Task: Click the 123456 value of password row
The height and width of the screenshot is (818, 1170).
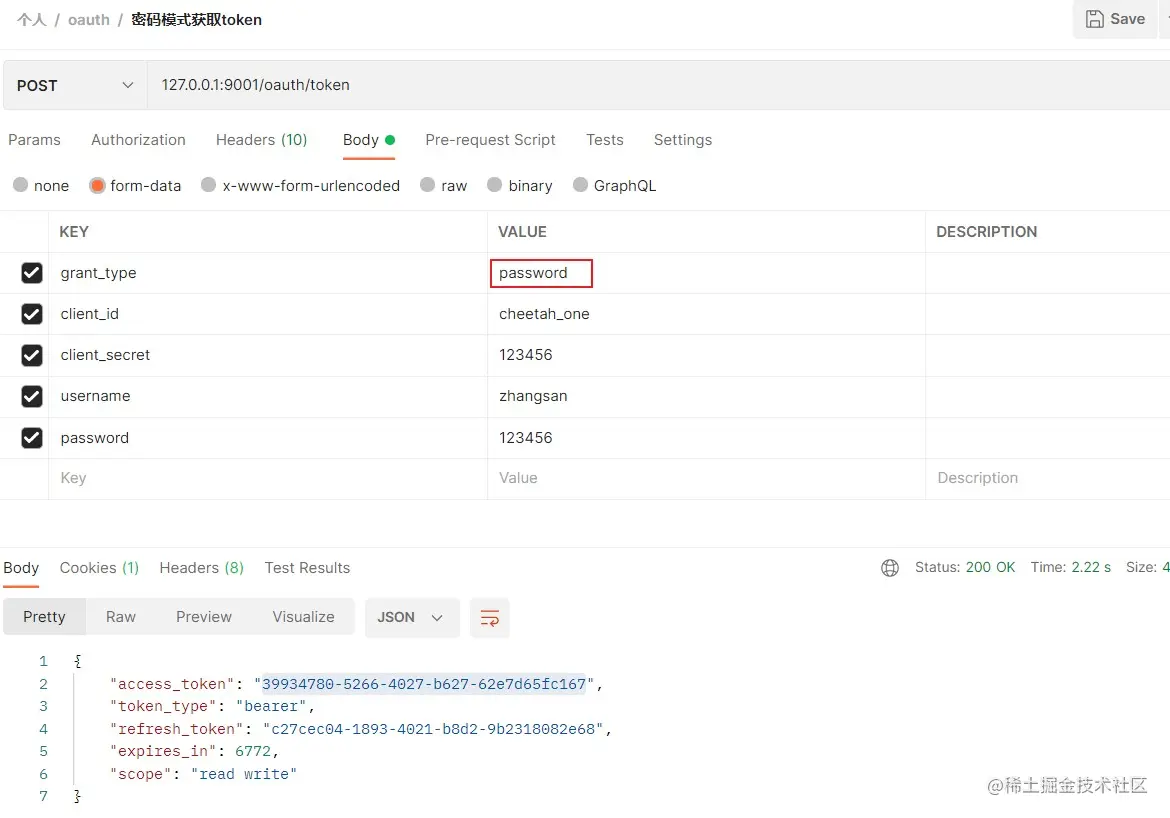Action: (x=706, y=438)
